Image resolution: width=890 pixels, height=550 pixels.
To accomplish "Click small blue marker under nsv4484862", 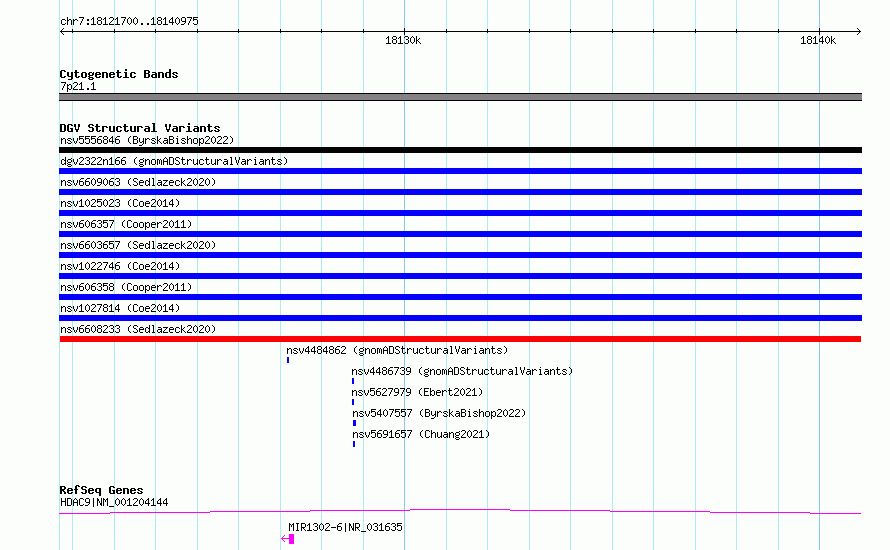I will pyautogui.click(x=288, y=360).
